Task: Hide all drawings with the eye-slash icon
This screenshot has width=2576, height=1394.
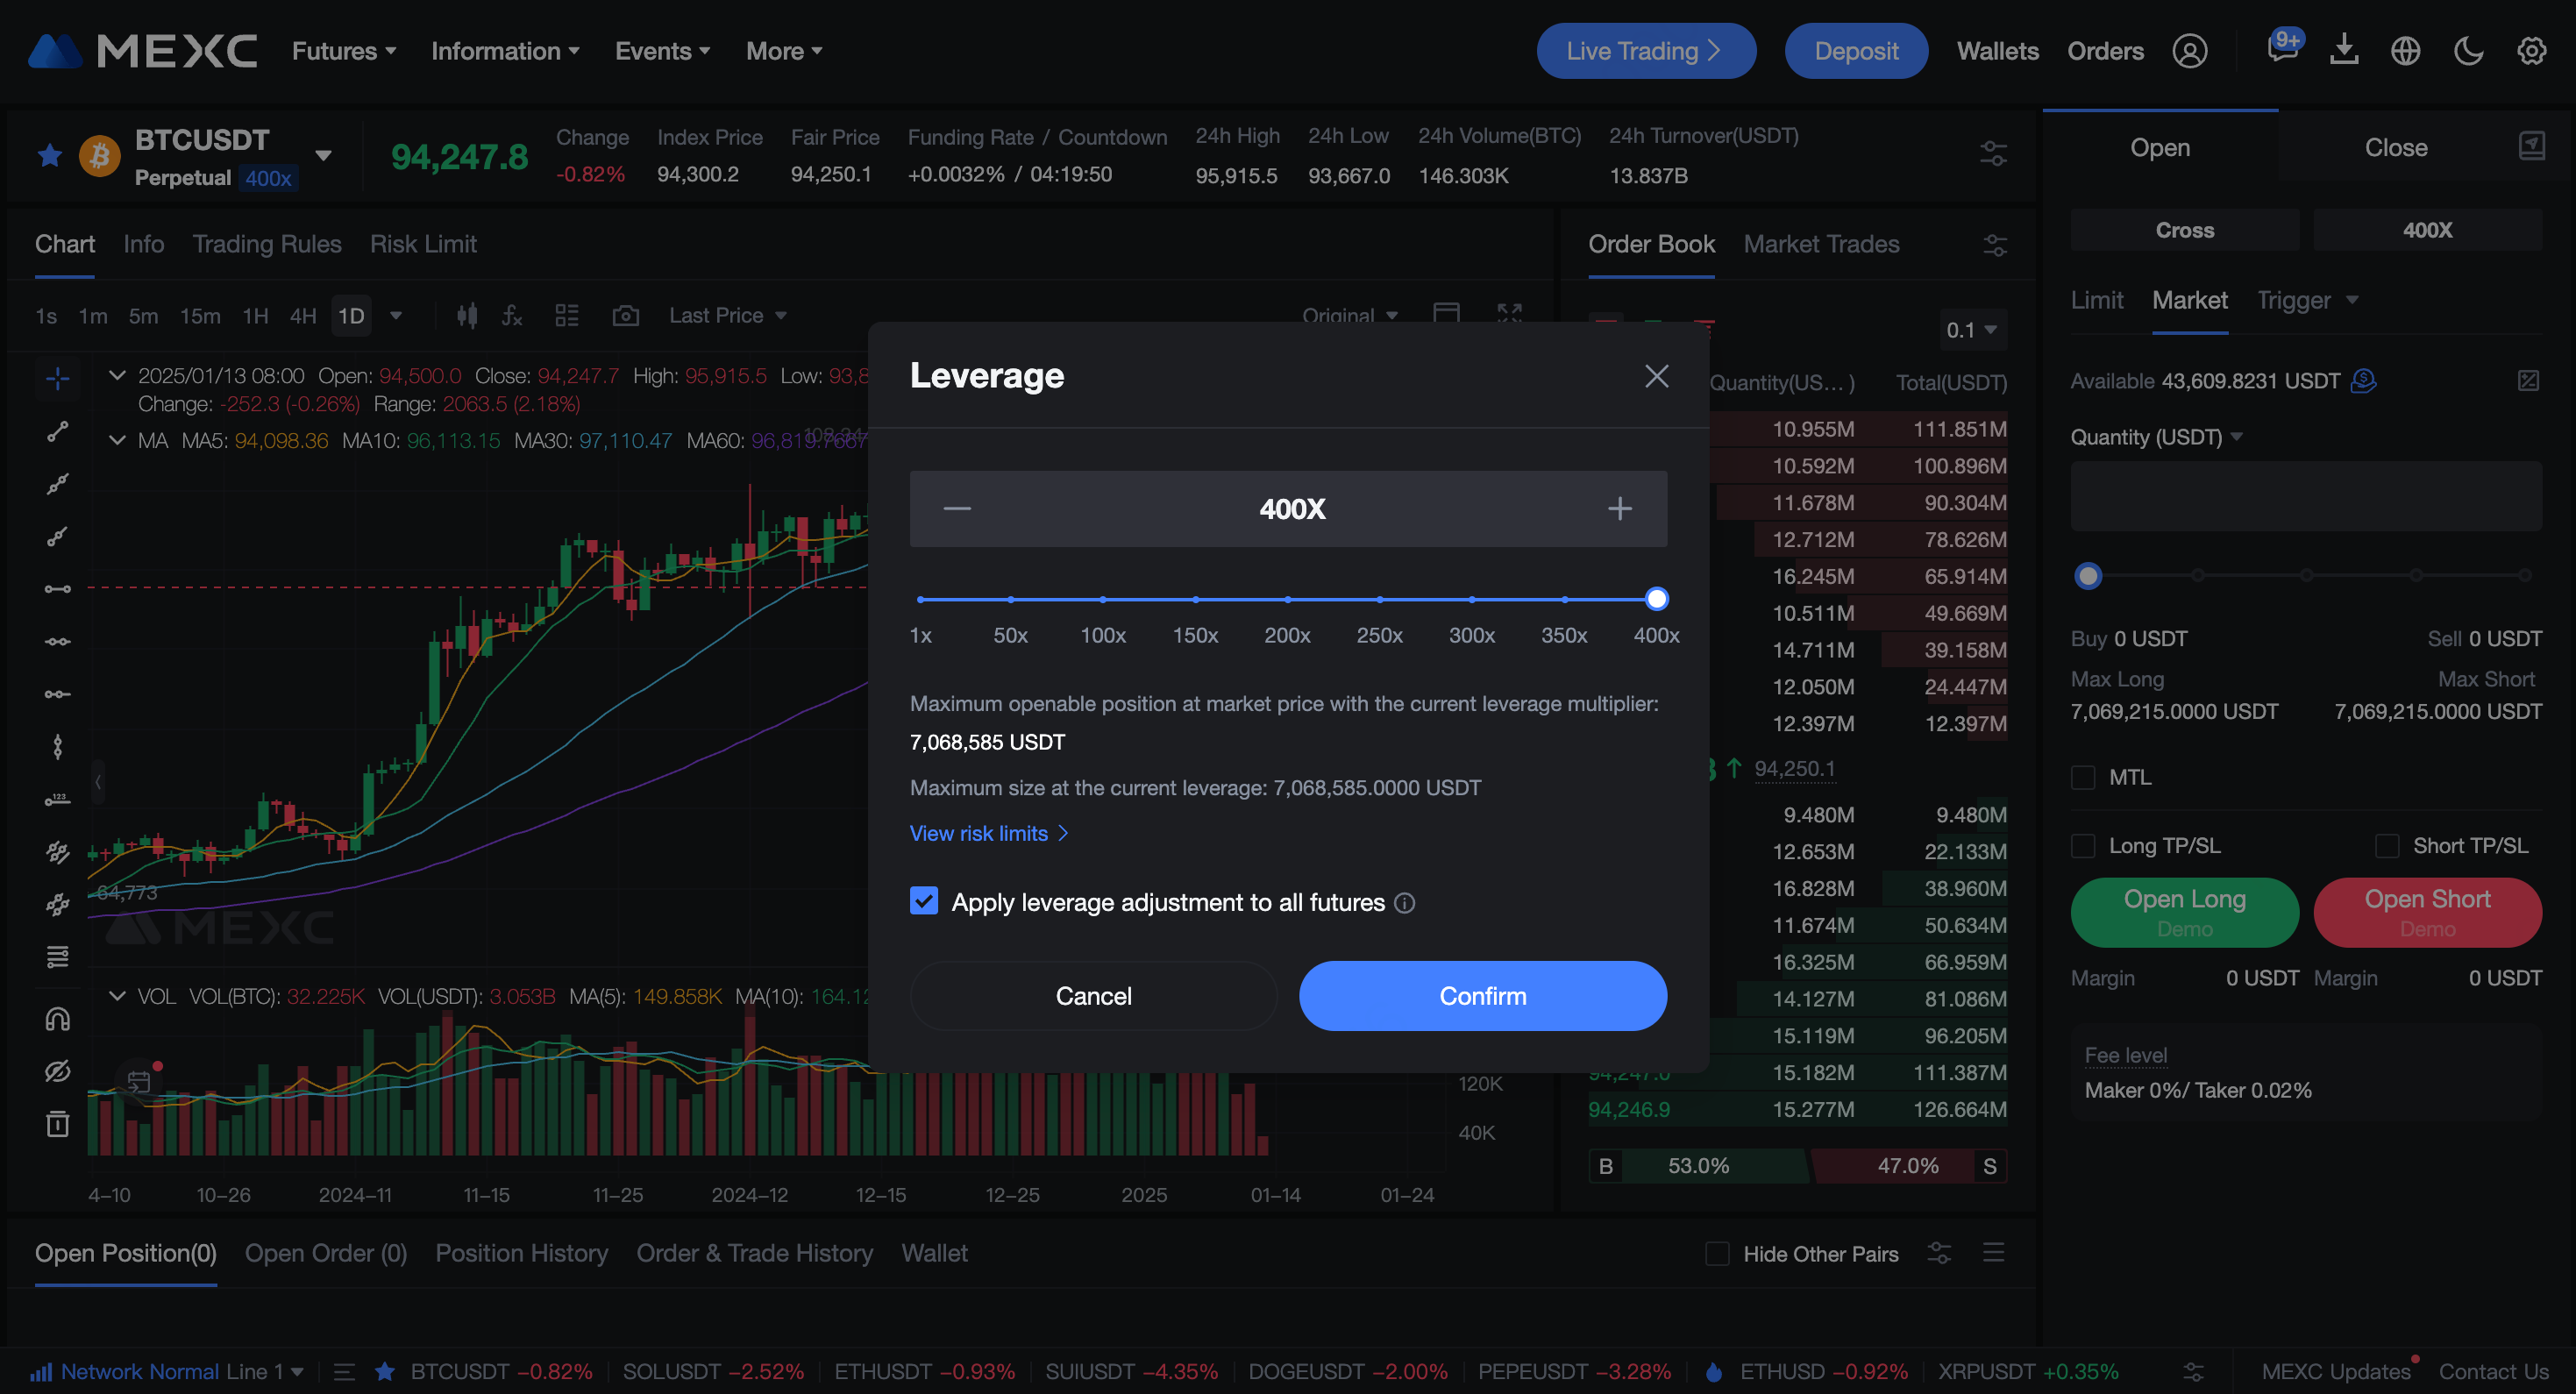Action: [x=58, y=1071]
